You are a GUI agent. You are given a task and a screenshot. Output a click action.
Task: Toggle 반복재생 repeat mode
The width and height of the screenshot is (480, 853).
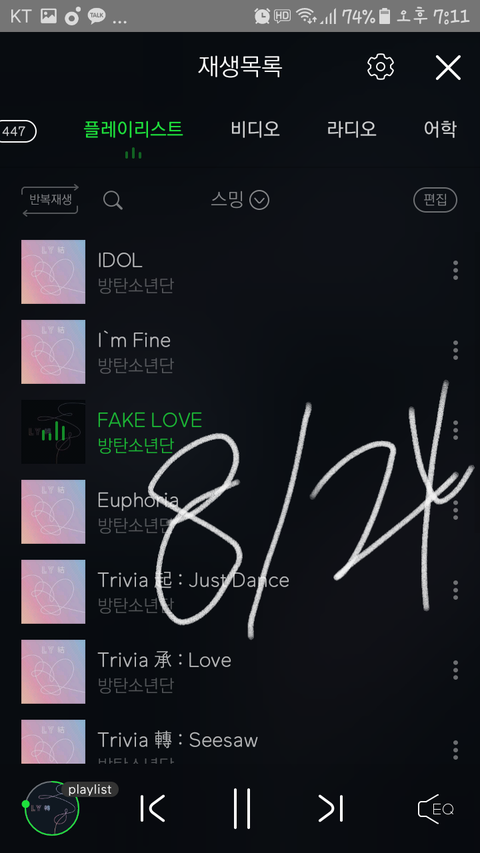pyautogui.click(x=50, y=200)
